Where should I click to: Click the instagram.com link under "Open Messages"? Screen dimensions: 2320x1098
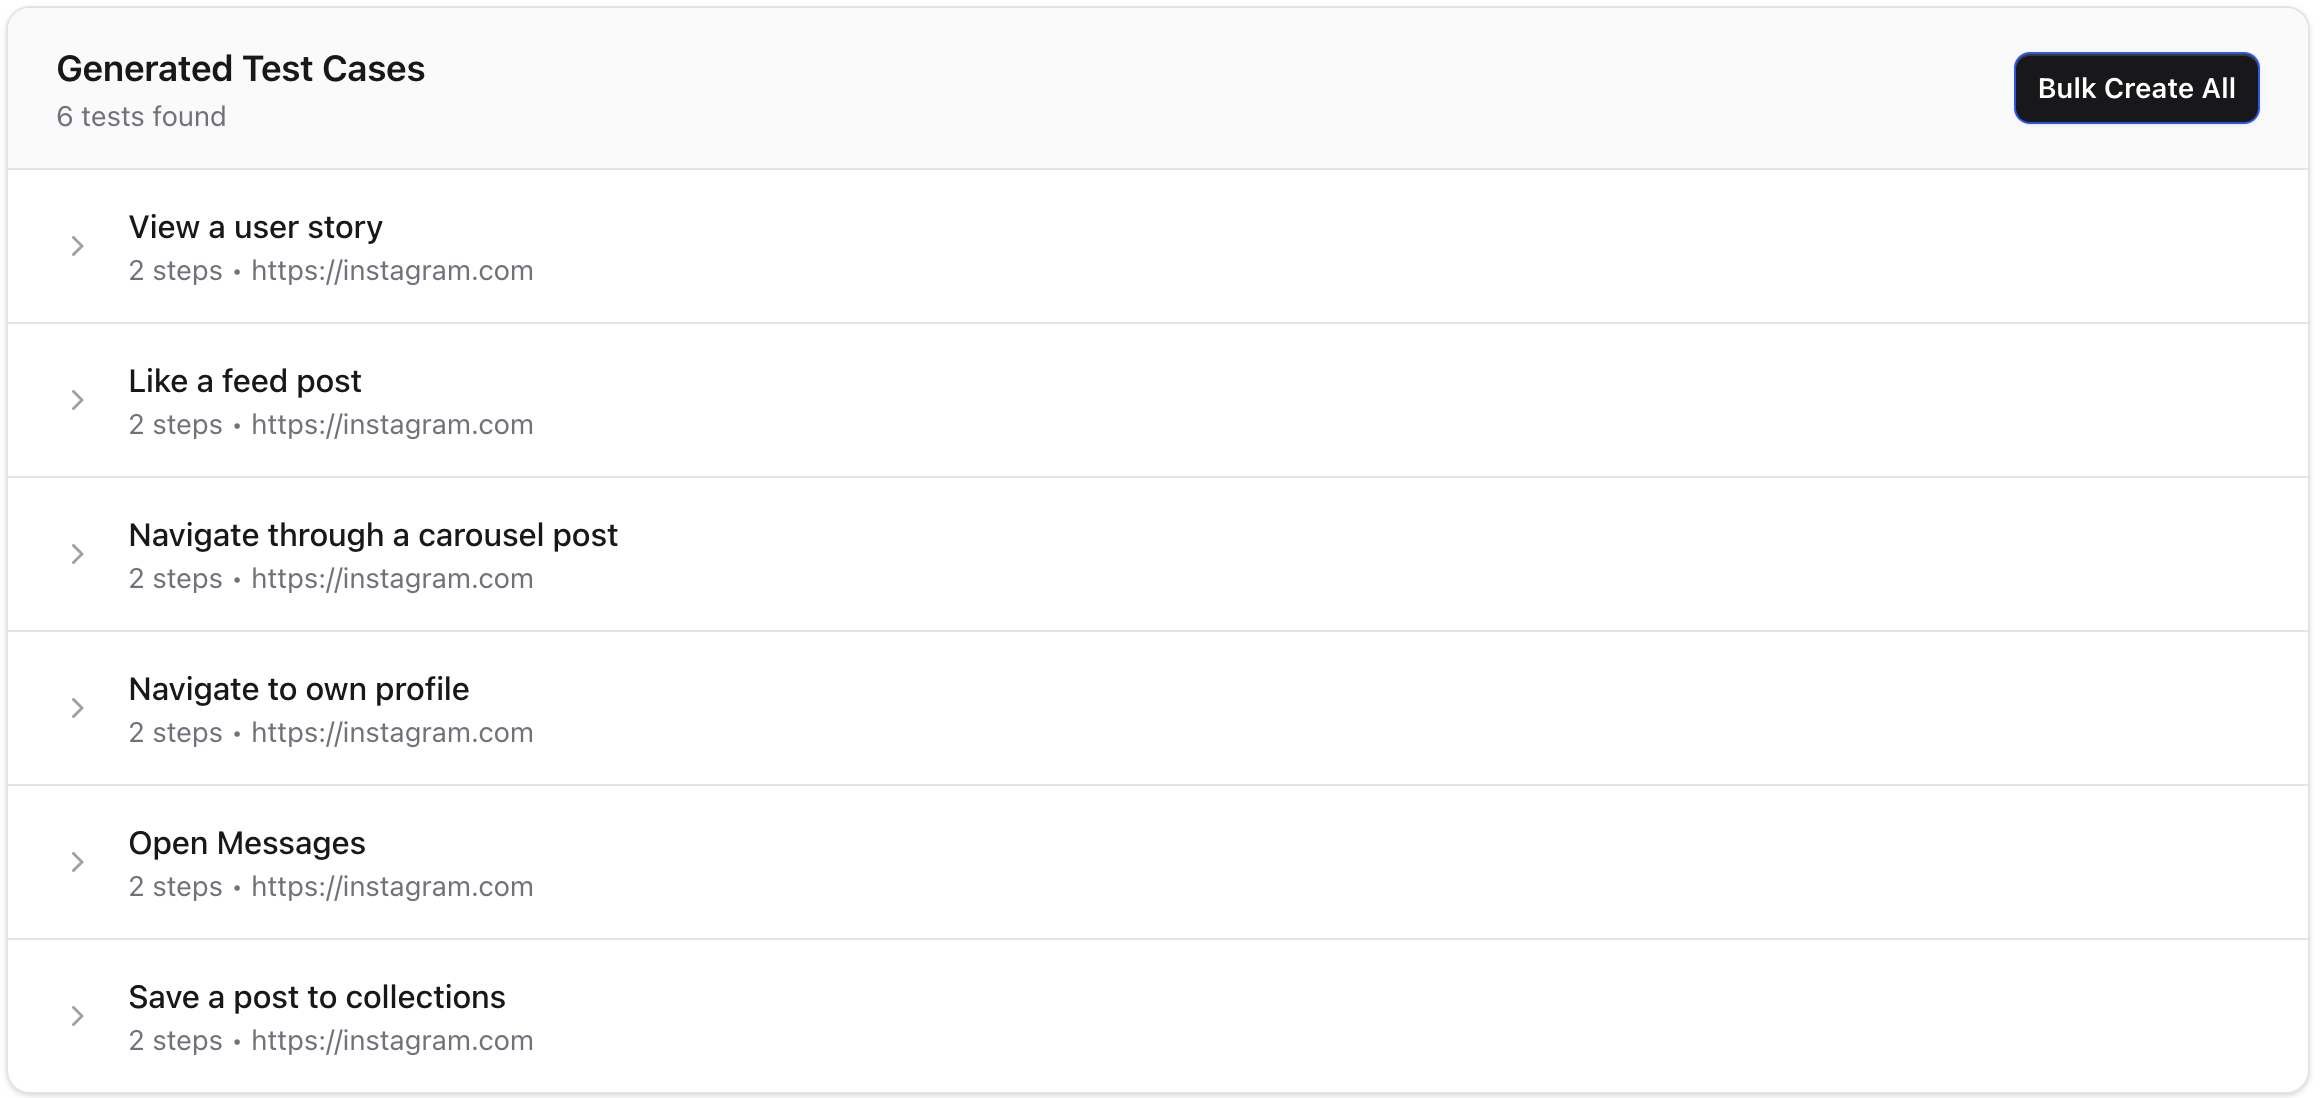pyautogui.click(x=392, y=886)
